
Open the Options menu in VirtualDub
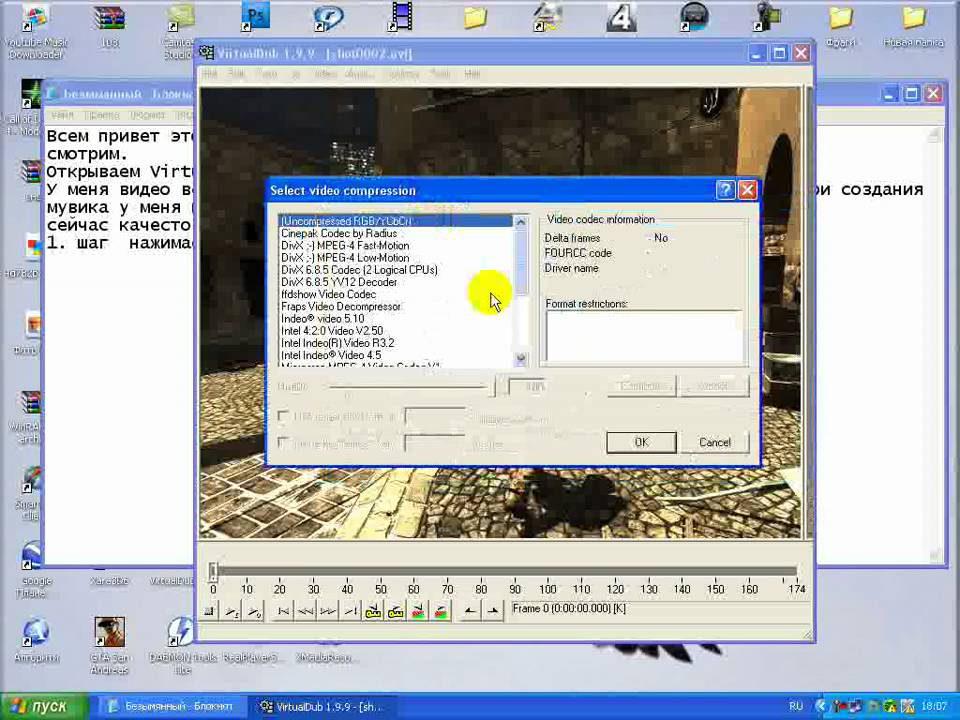[402, 74]
